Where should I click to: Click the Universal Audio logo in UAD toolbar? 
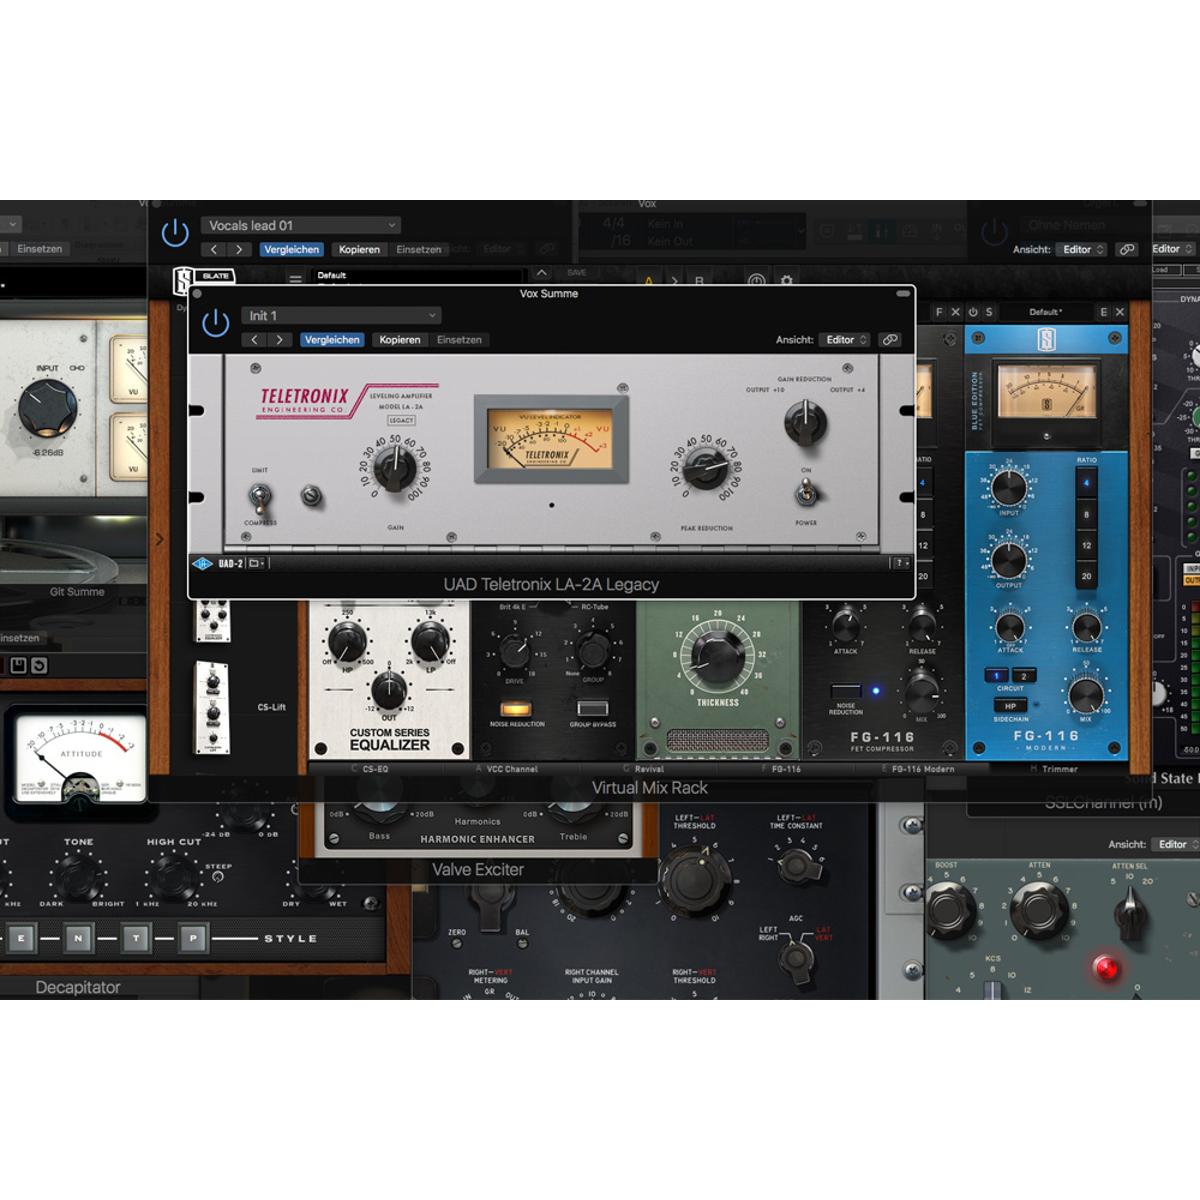pos(203,564)
